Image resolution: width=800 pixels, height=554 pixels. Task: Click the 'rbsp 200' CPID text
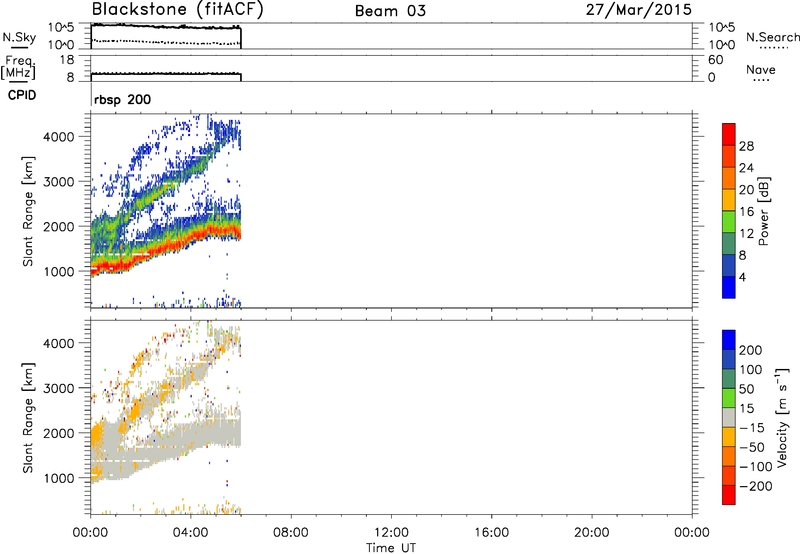(122, 99)
